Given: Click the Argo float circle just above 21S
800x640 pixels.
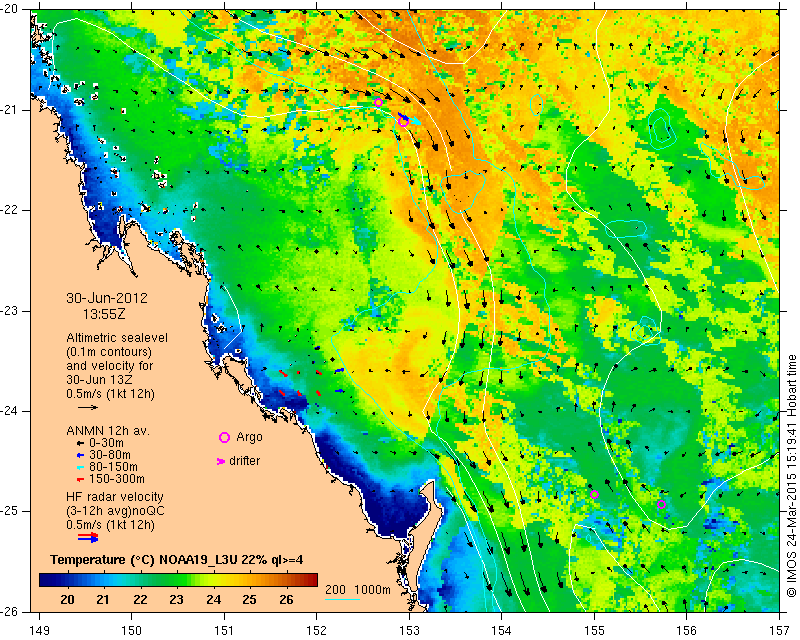Looking at the screenshot, I should click(378, 103).
